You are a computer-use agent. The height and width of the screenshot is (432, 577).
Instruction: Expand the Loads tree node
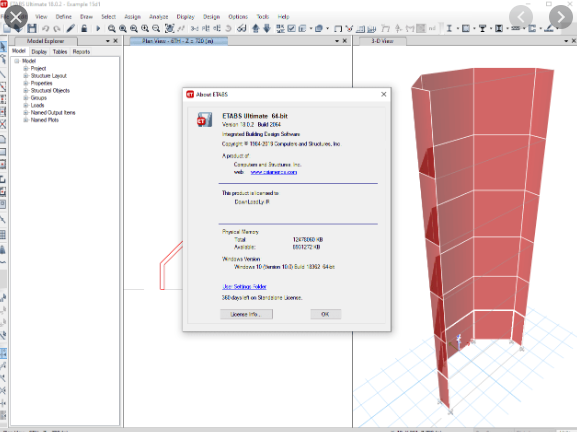click(26, 105)
